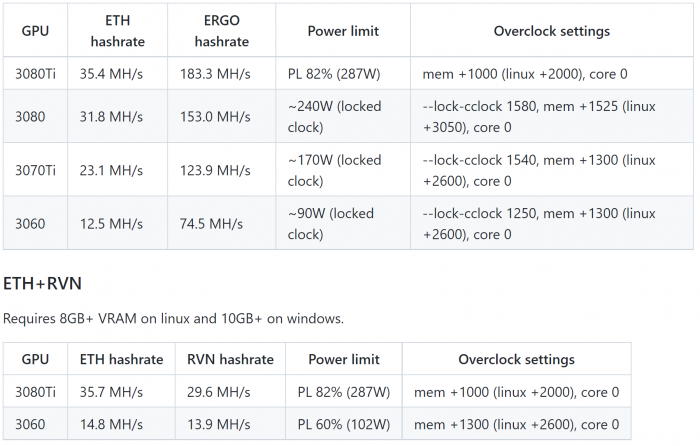The width and height of the screenshot is (700, 446).
Task: Click the RVN hashrate column header
Action: 230,359
